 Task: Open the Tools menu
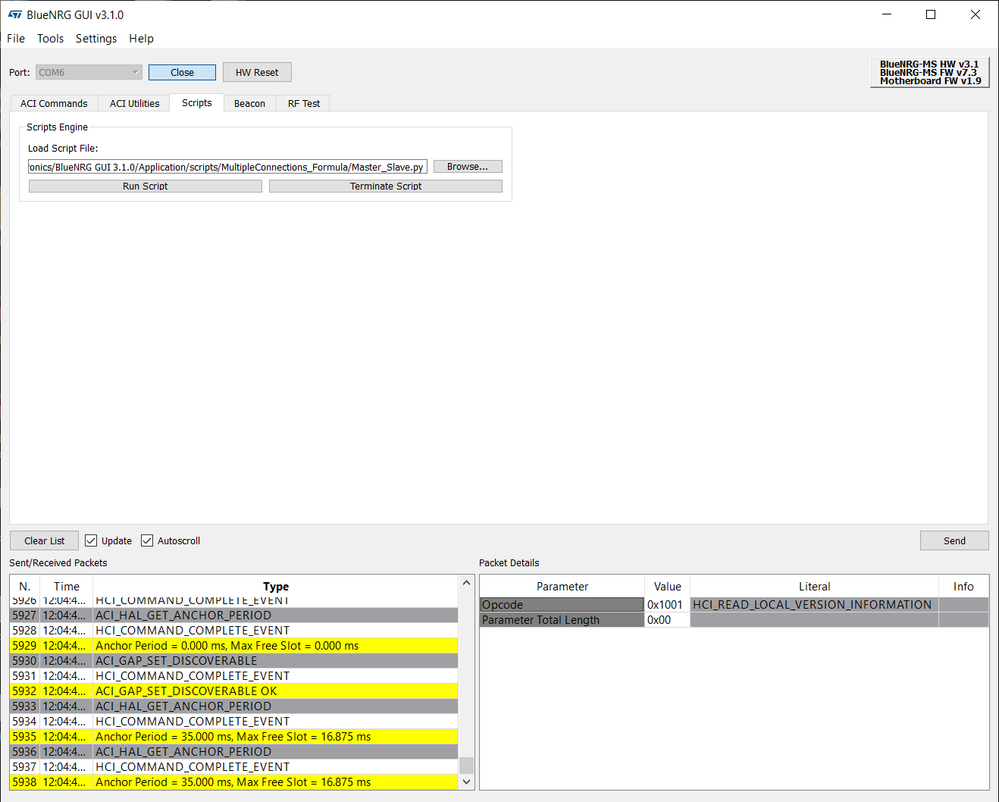50,38
